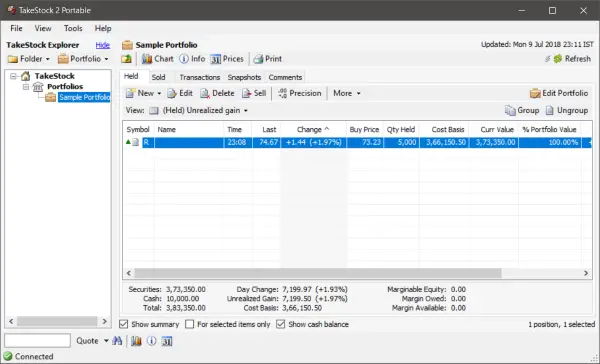Click the table scrollbar right arrow
The image size is (600, 364).
(586, 273)
